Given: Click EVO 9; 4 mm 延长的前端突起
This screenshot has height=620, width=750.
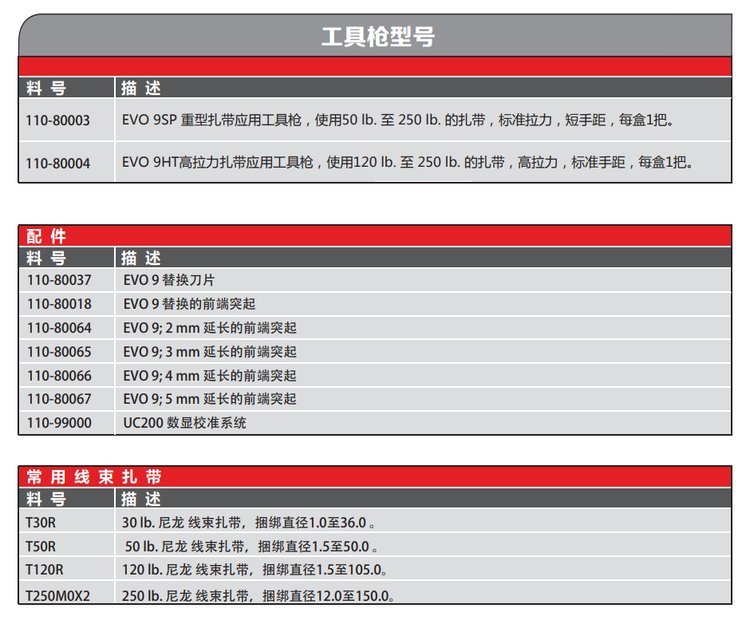Looking at the screenshot, I should coord(210,376).
